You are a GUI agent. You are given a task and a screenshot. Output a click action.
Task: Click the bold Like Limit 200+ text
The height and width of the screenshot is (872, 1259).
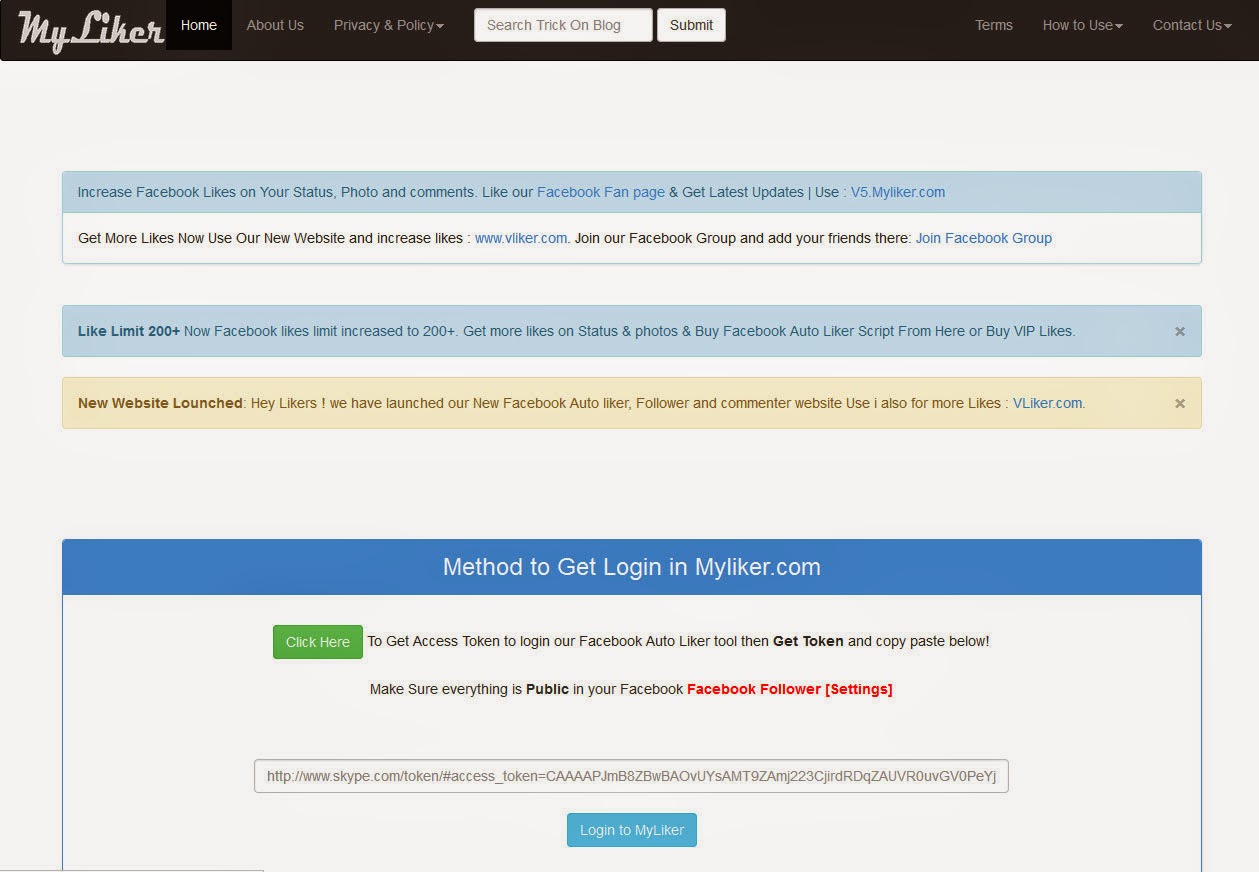pos(129,331)
